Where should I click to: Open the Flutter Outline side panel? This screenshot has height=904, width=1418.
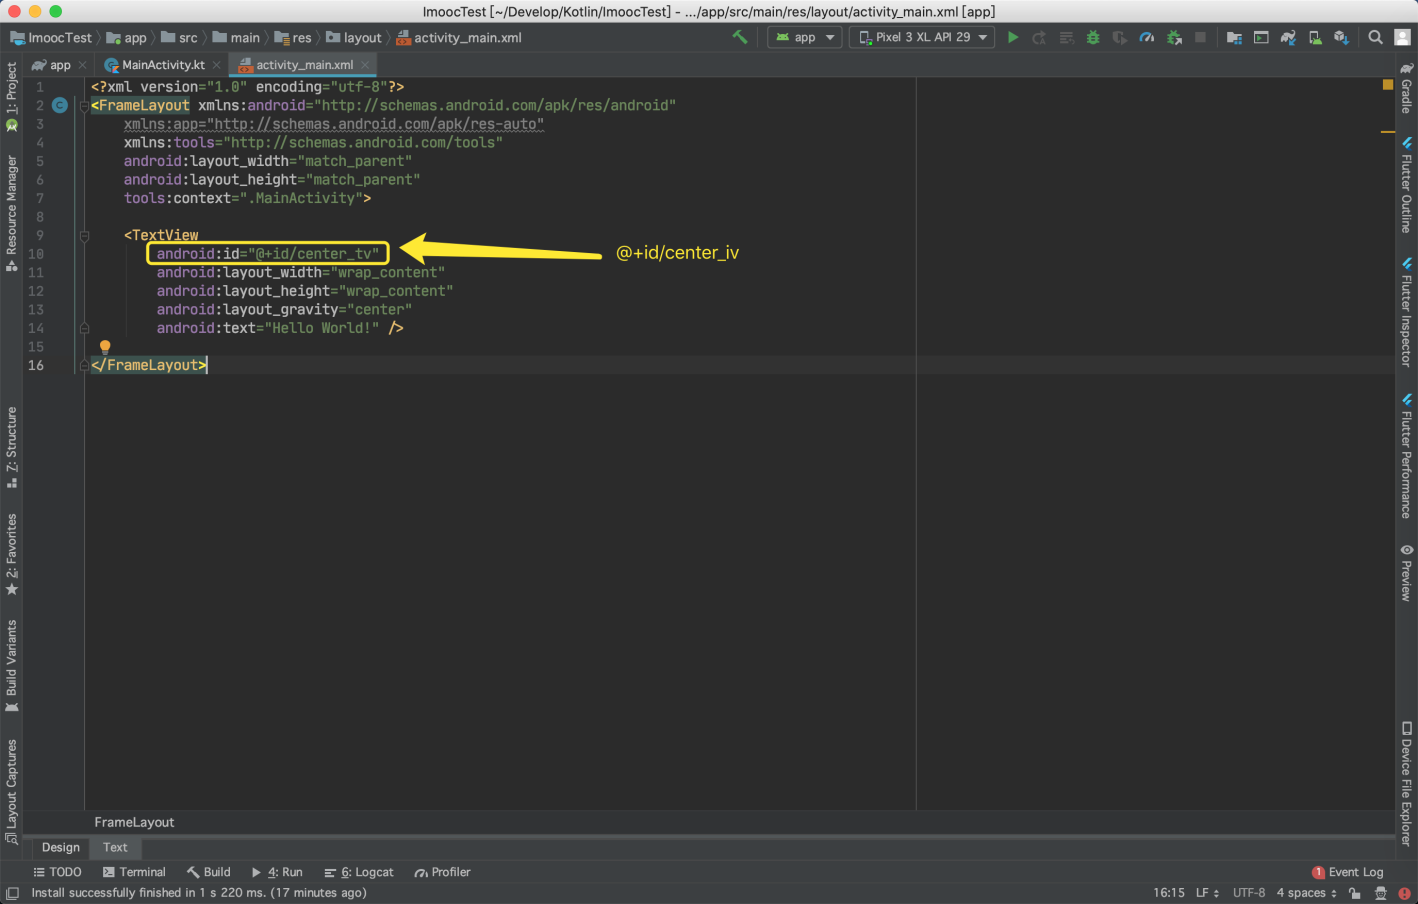[x=1406, y=185]
